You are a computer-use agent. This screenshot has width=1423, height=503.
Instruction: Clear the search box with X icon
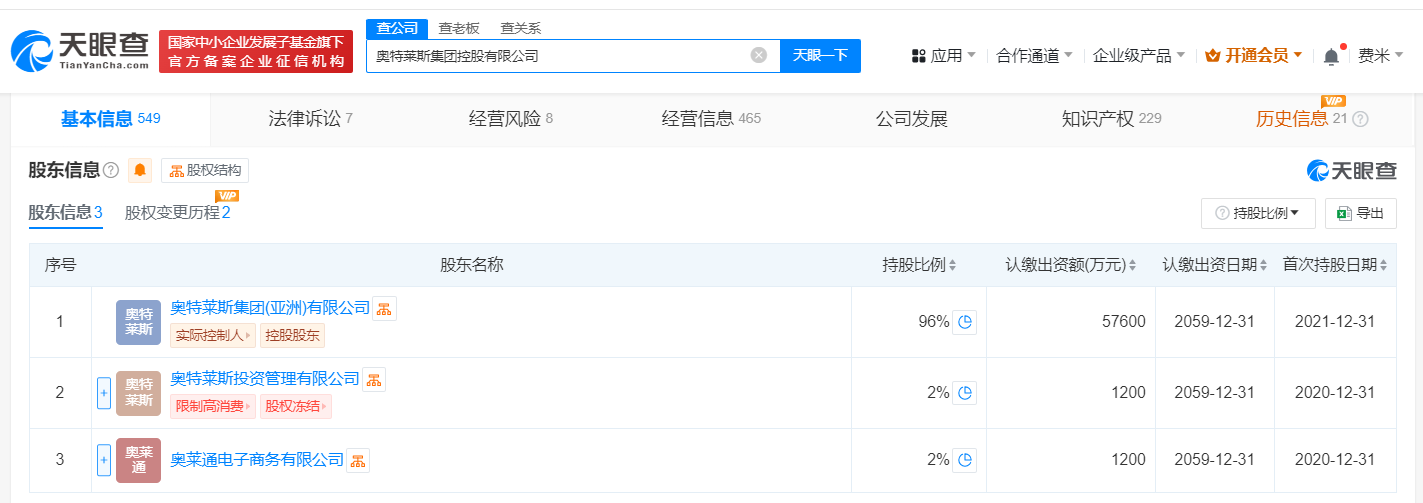759,55
